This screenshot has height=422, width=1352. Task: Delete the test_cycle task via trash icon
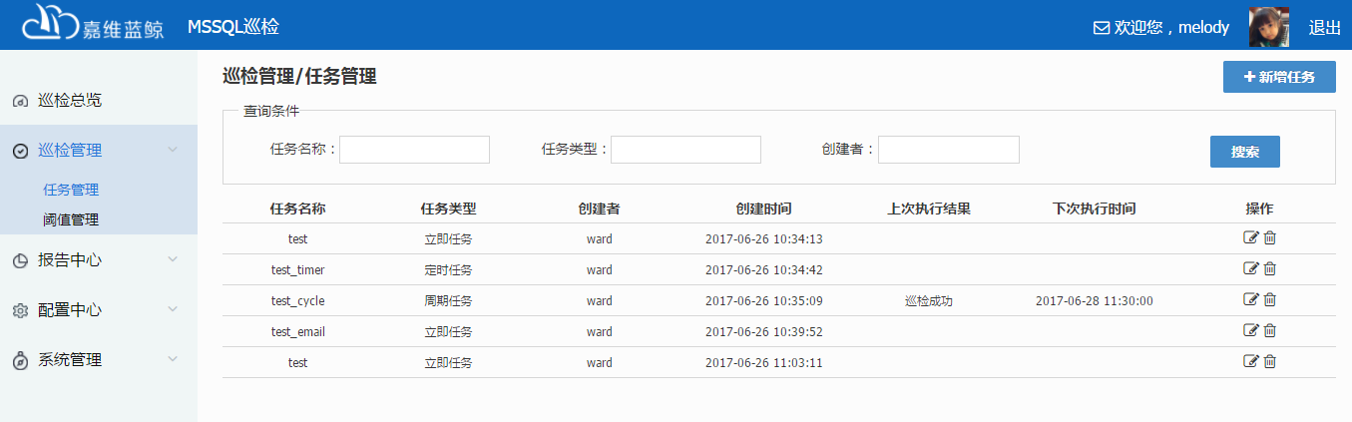1270,300
